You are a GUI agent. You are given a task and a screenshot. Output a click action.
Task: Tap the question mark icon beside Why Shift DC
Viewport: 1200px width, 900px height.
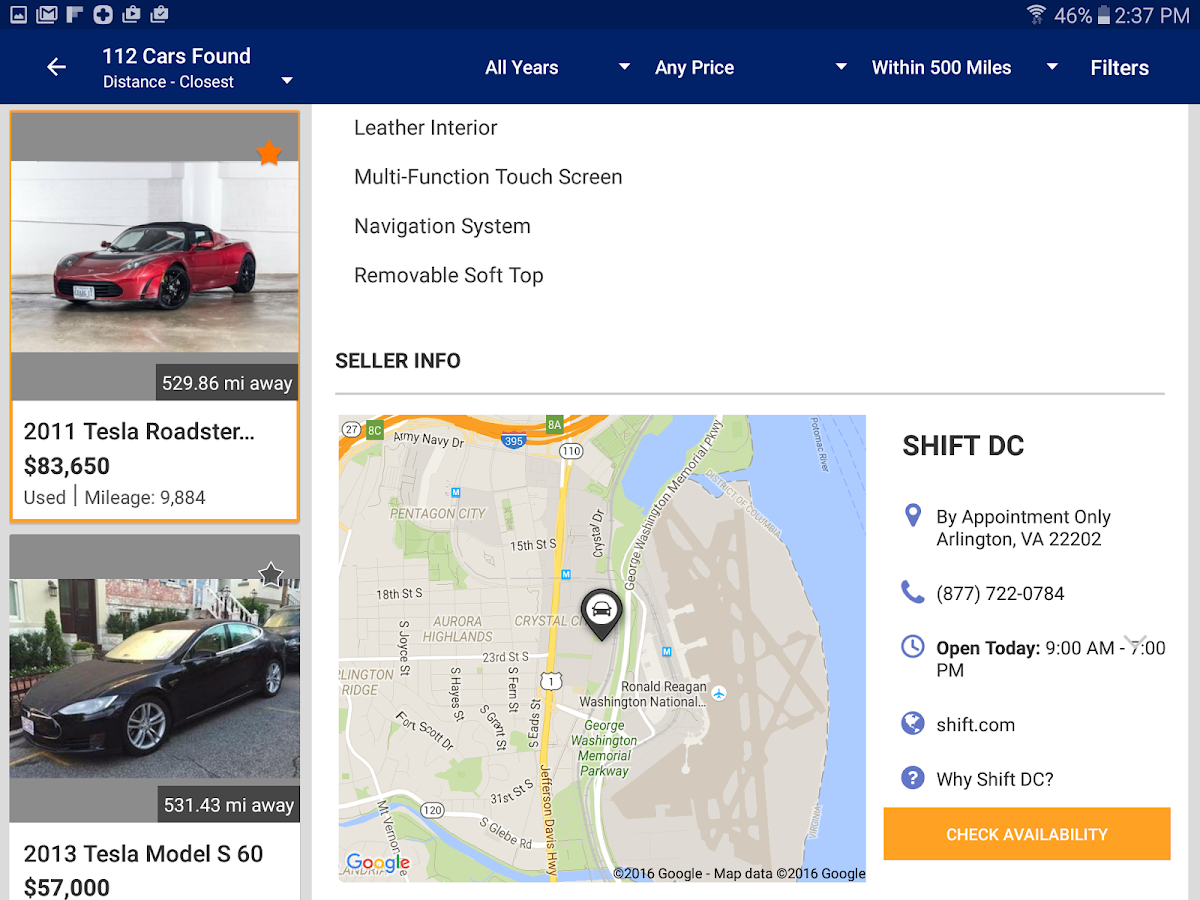tap(912, 778)
